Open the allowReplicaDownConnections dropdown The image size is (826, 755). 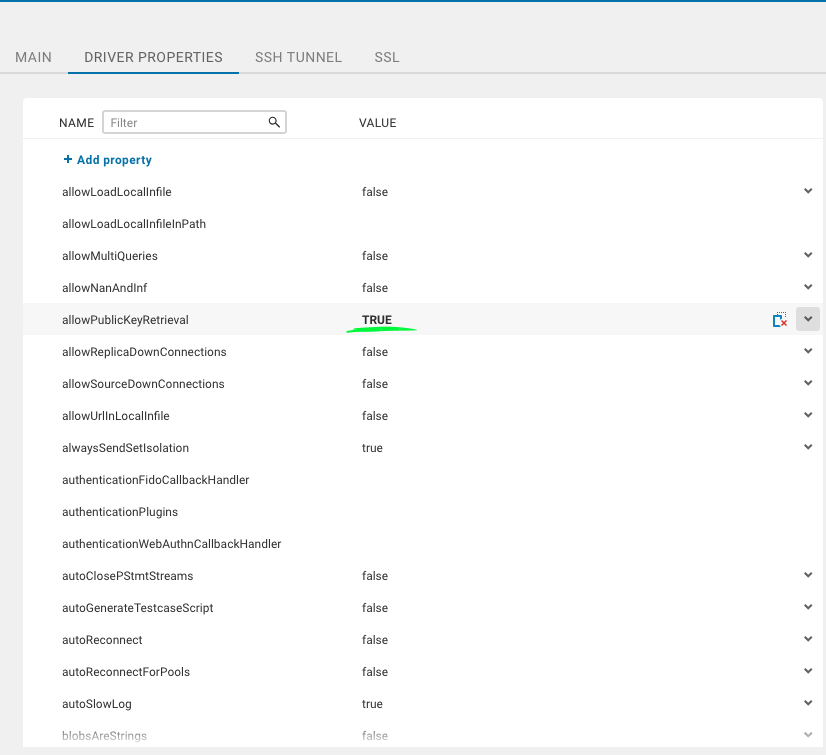pyautogui.click(x=808, y=350)
